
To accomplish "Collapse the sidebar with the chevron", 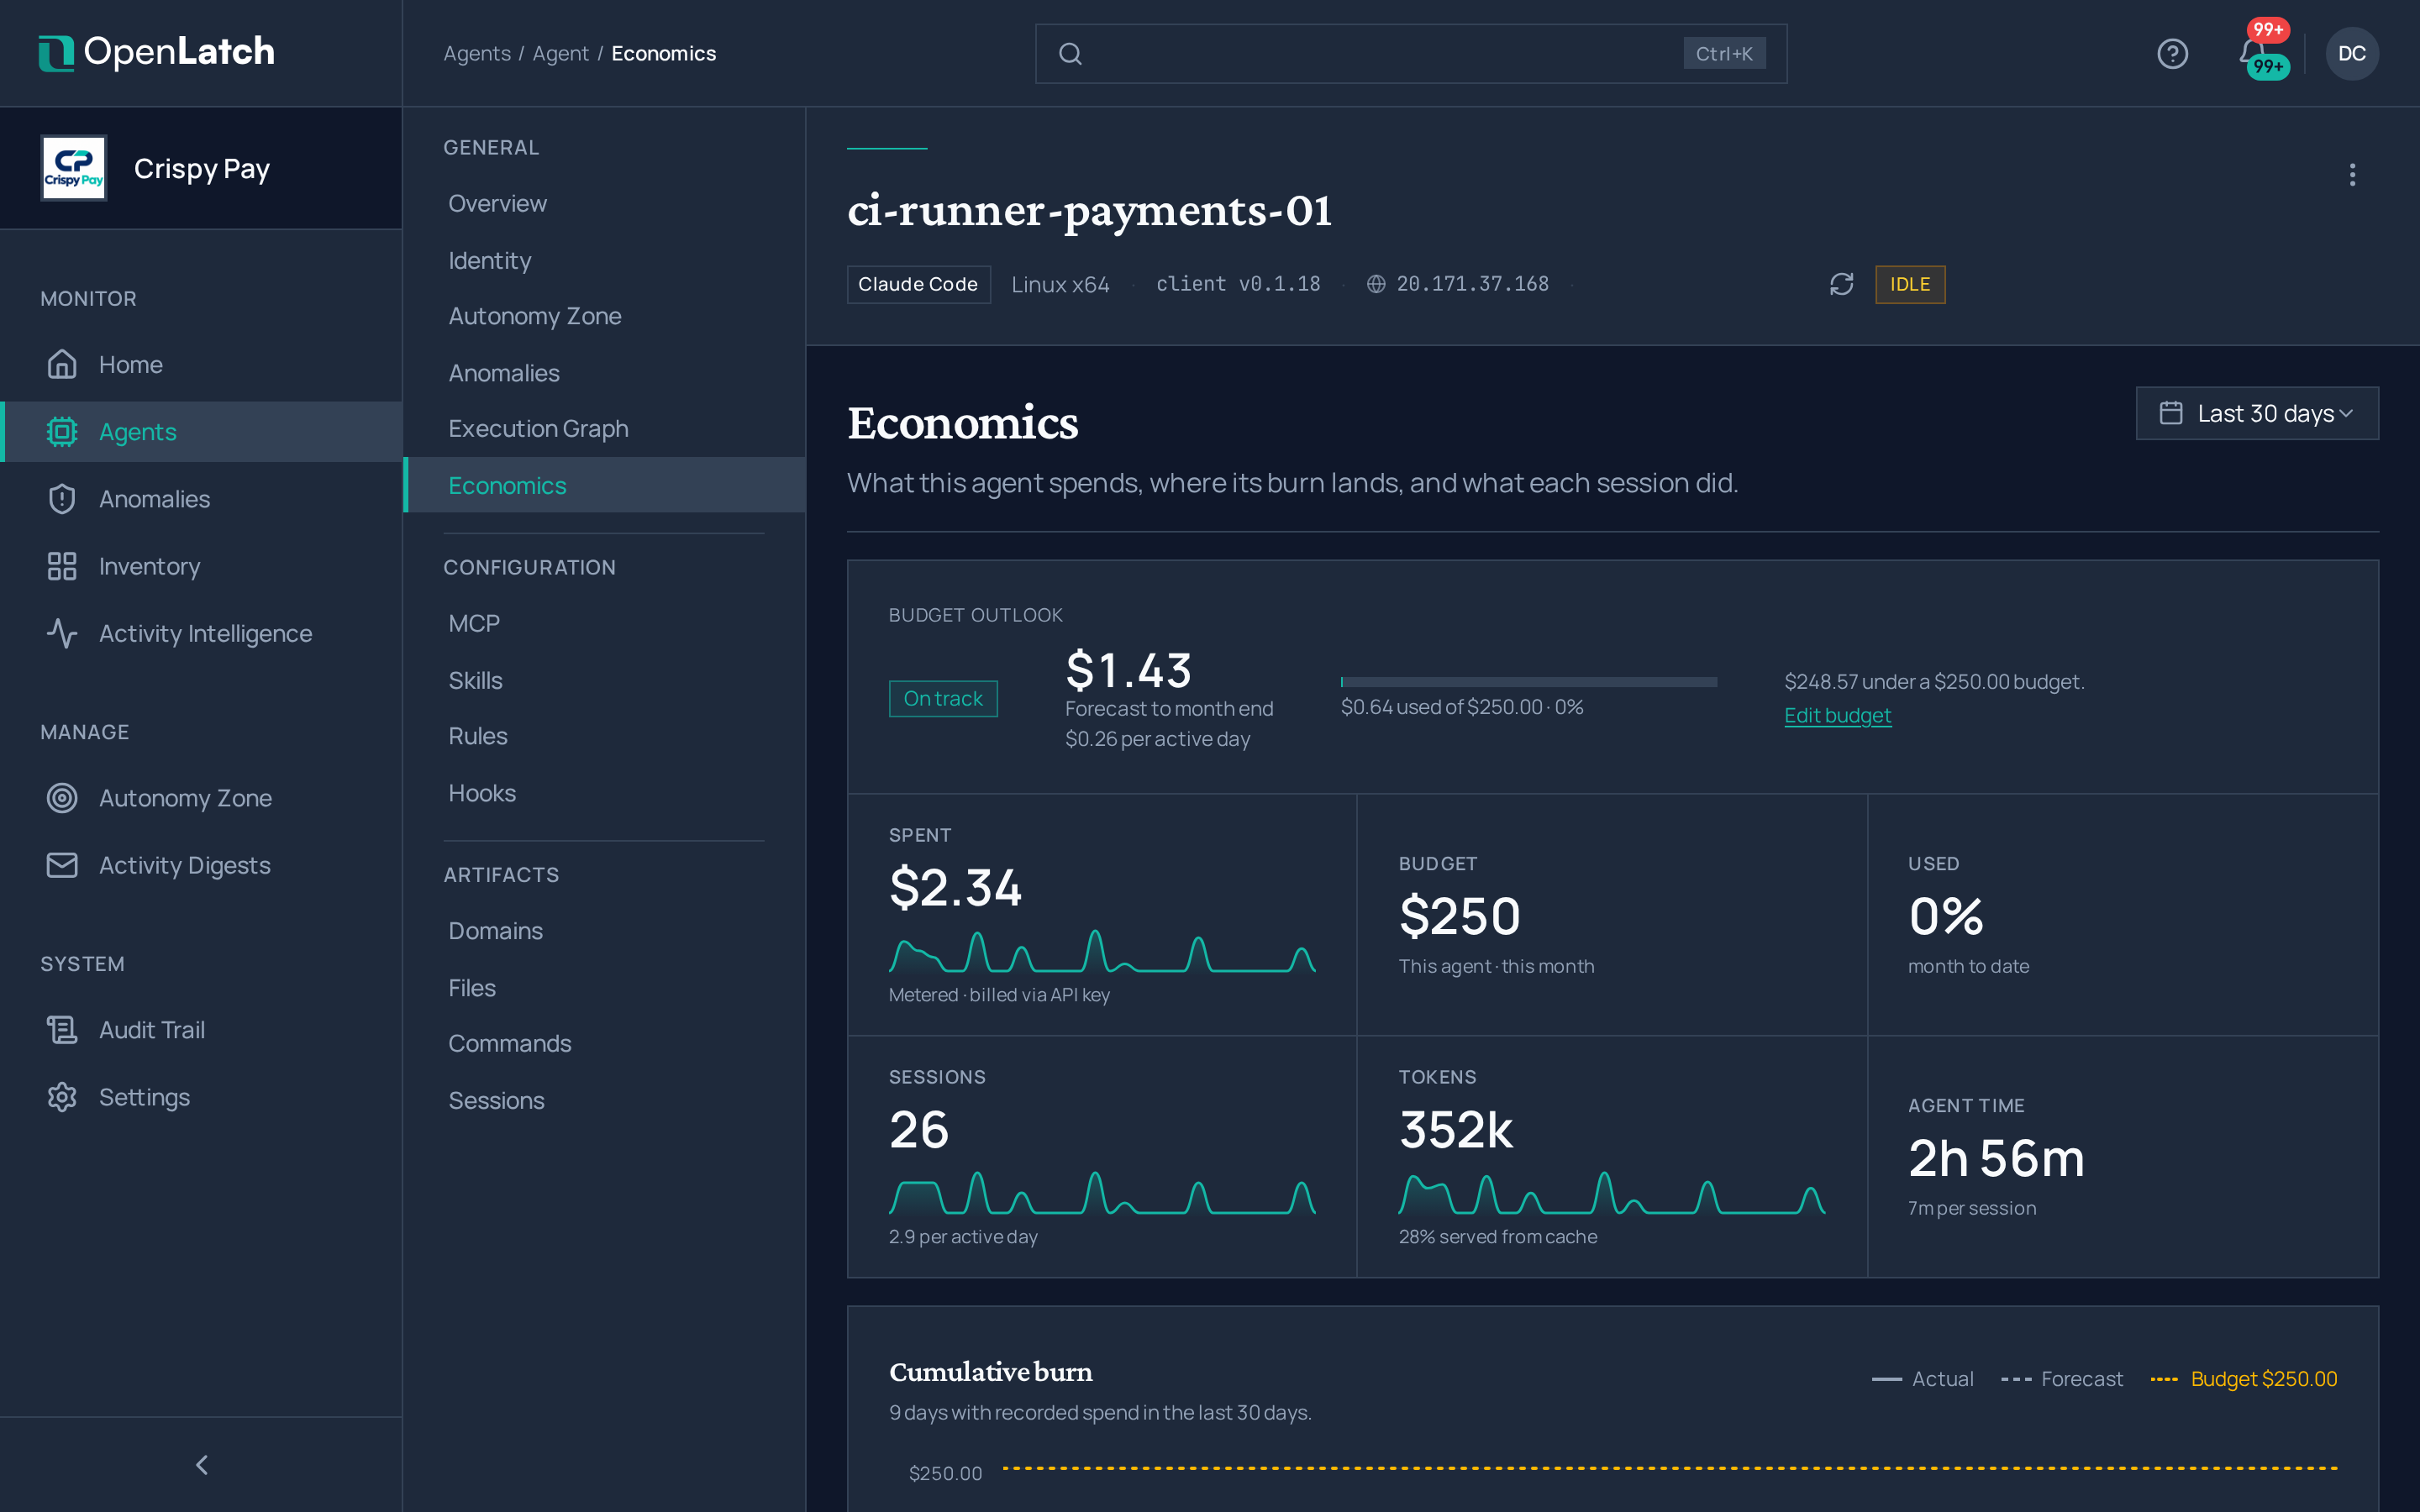I will point(201,1465).
